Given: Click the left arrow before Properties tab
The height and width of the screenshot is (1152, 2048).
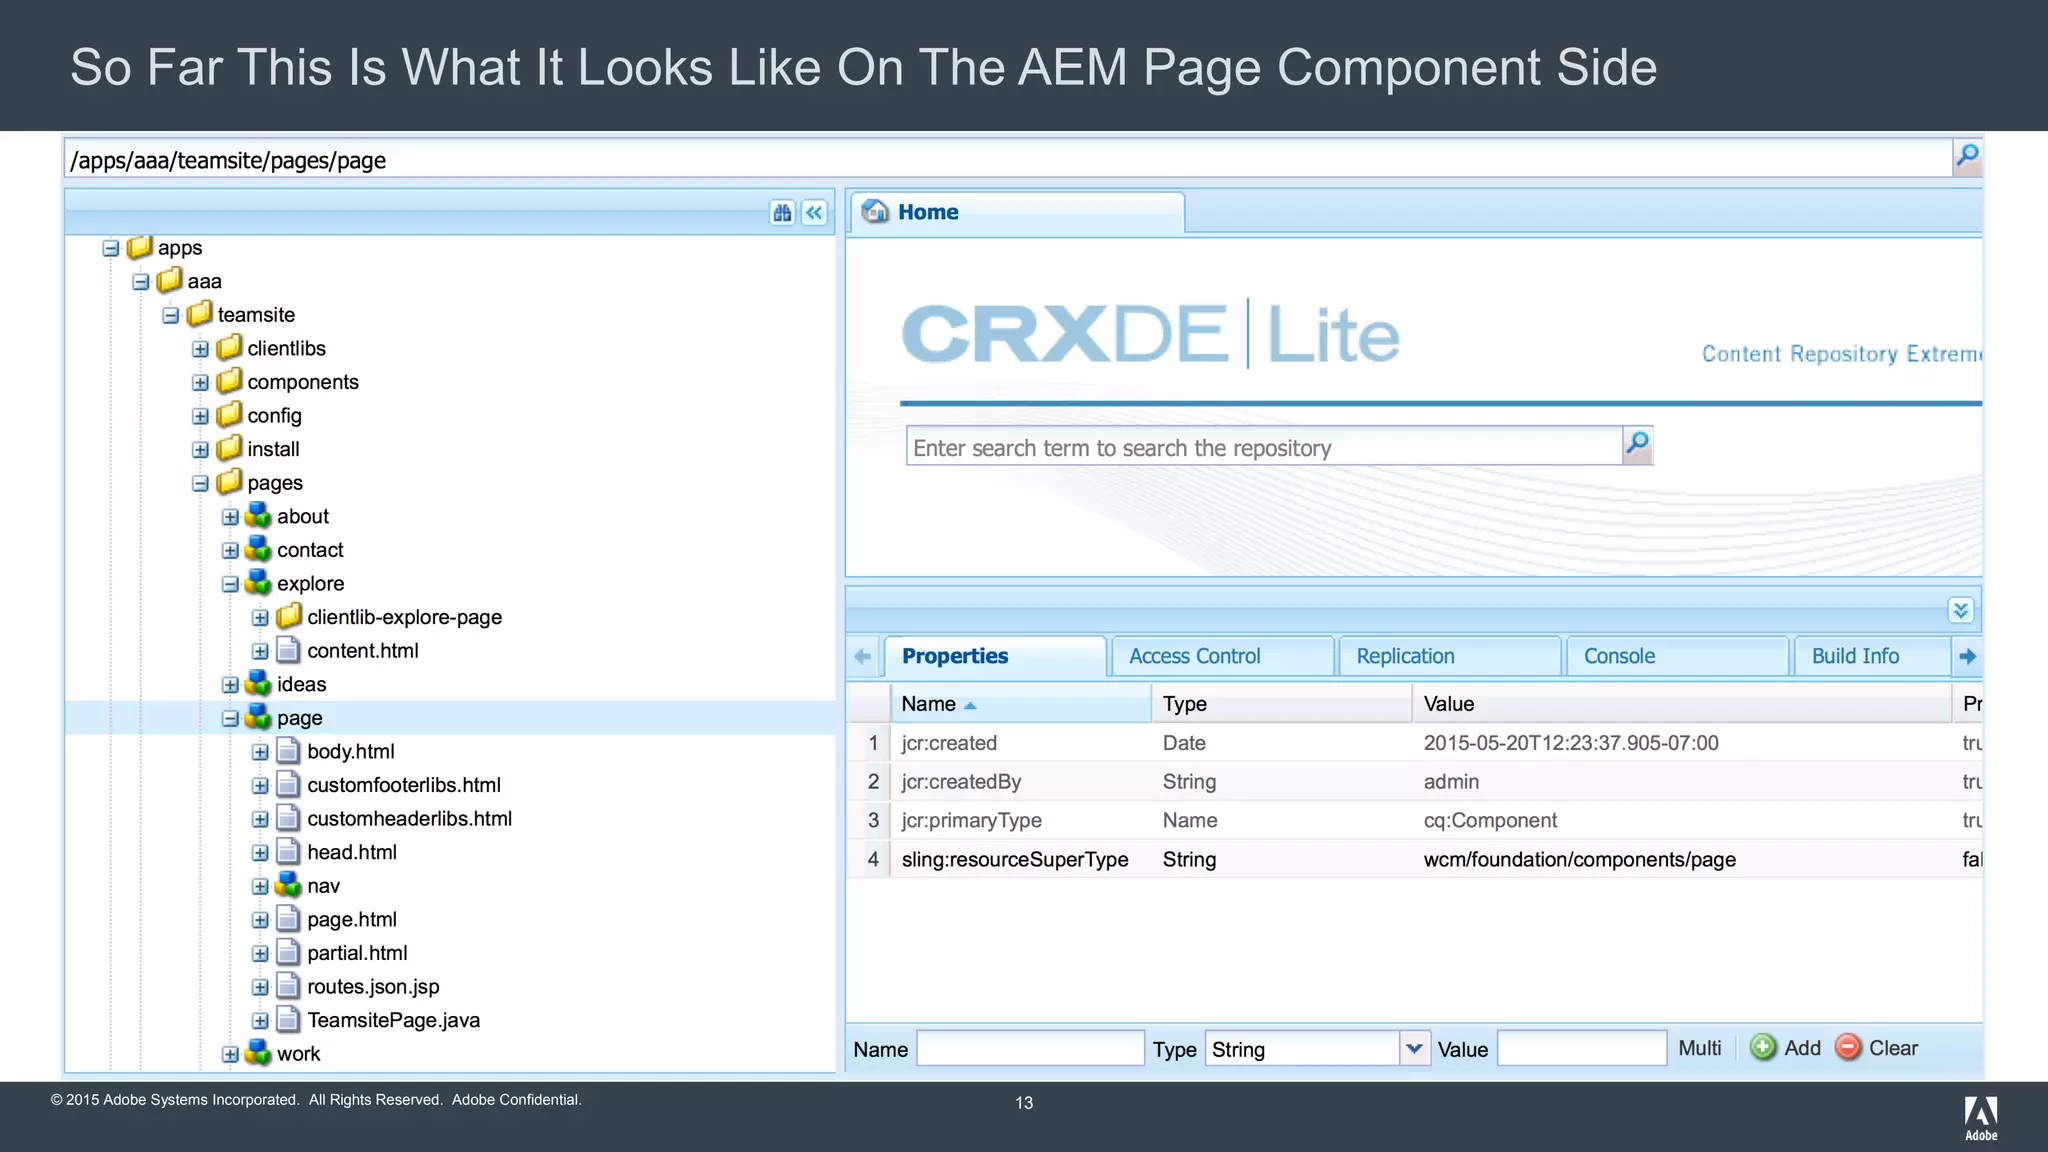Looking at the screenshot, I should point(863,657).
